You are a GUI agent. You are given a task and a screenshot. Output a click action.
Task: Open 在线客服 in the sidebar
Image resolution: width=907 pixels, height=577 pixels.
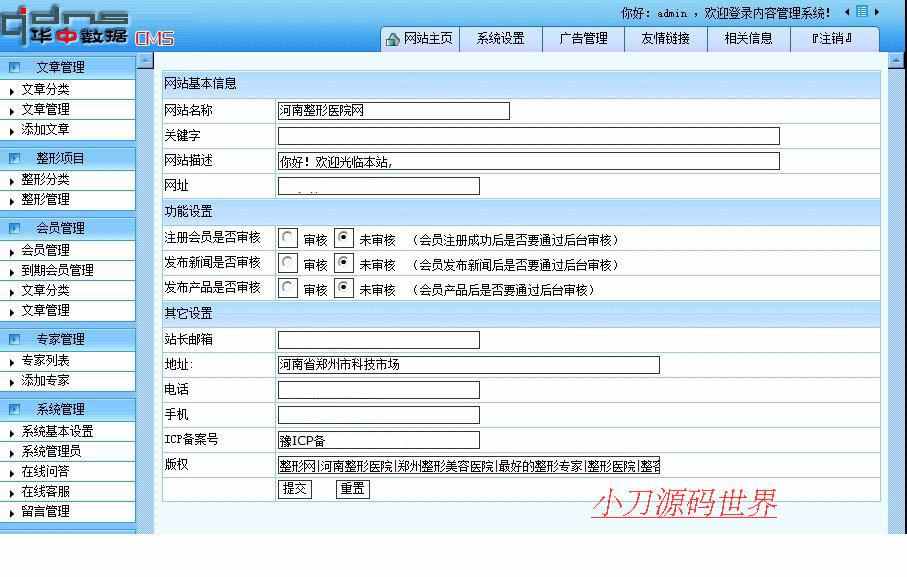point(45,492)
